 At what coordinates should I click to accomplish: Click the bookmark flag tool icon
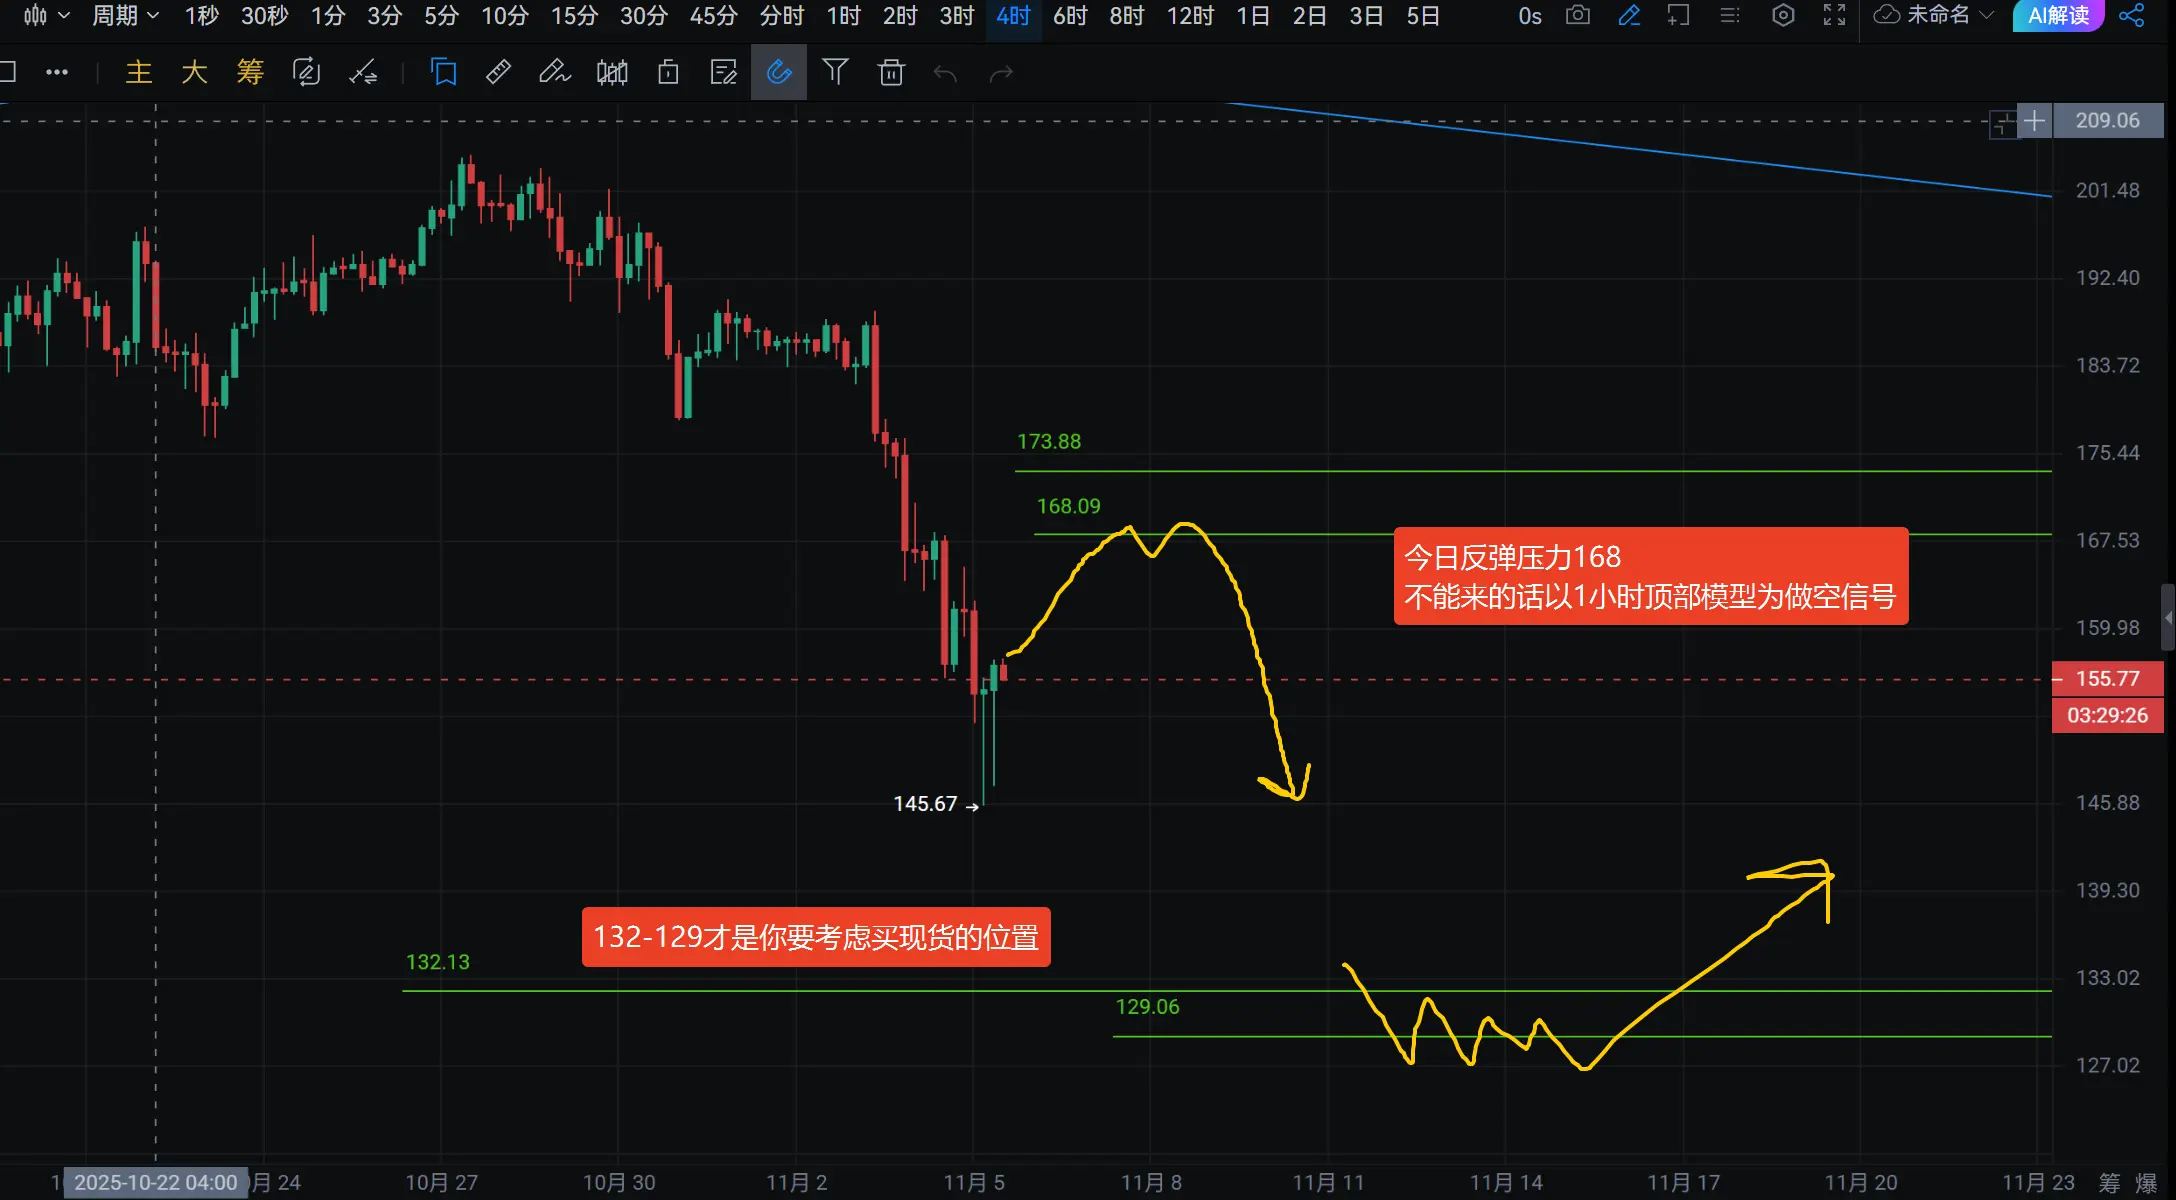pyautogui.click(x=443, y=72)
